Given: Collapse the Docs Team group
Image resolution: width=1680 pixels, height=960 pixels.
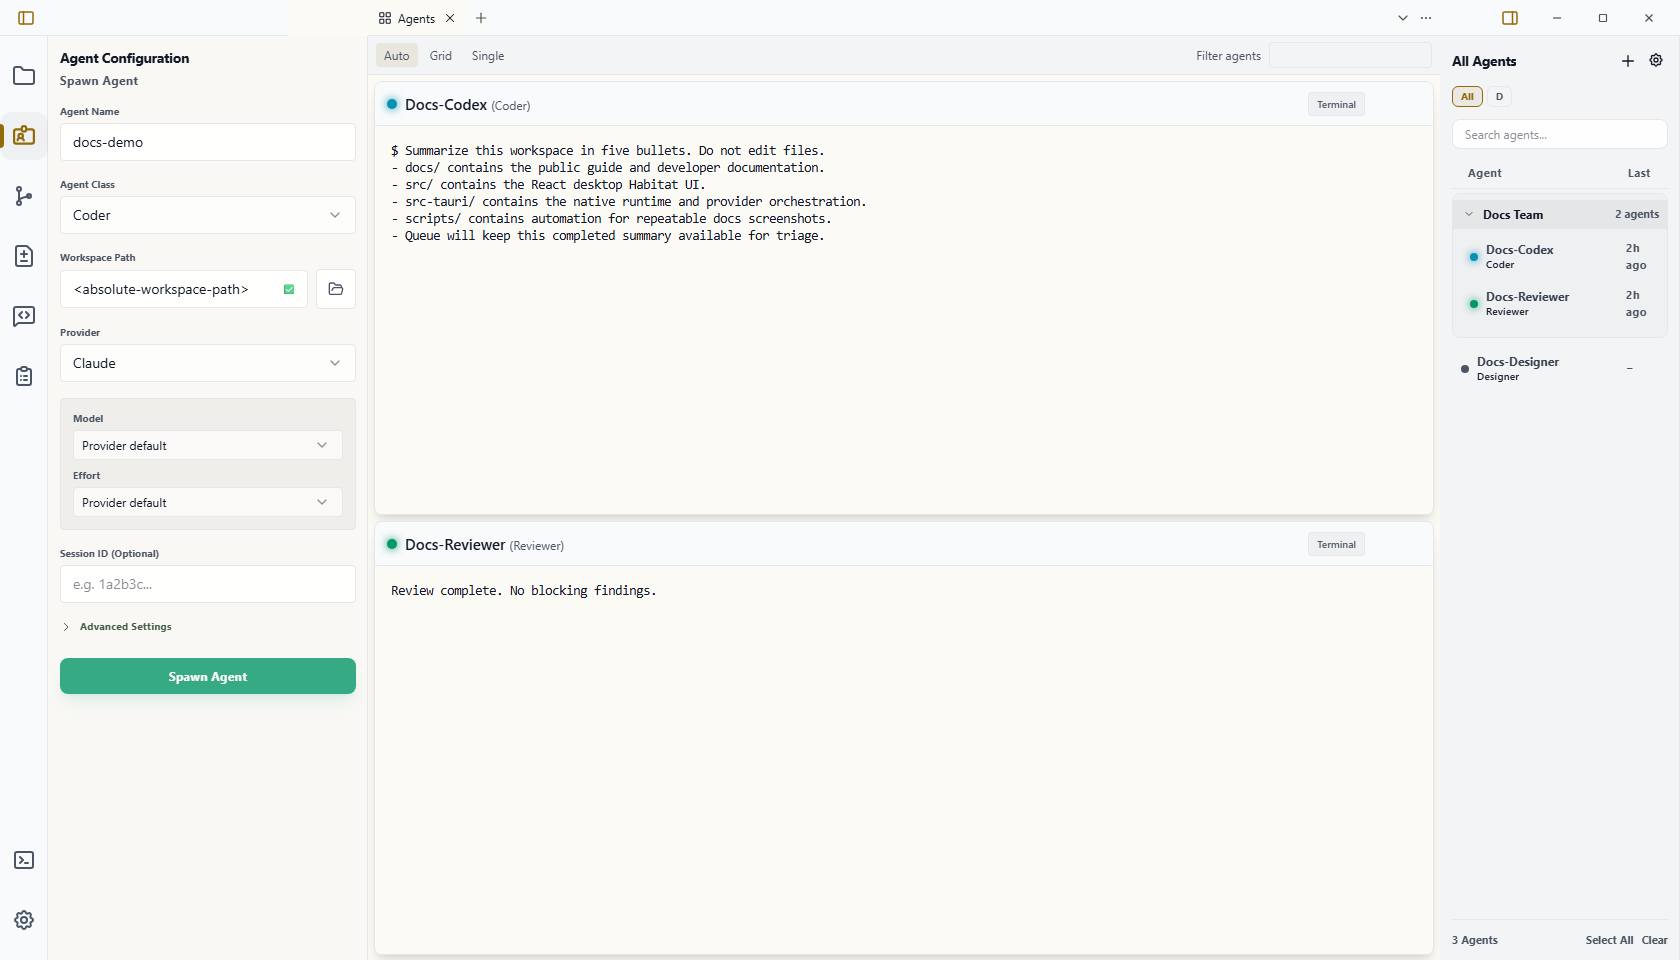Looking at the screenshot, I should pyautogui.click(x=1469, y=214).
